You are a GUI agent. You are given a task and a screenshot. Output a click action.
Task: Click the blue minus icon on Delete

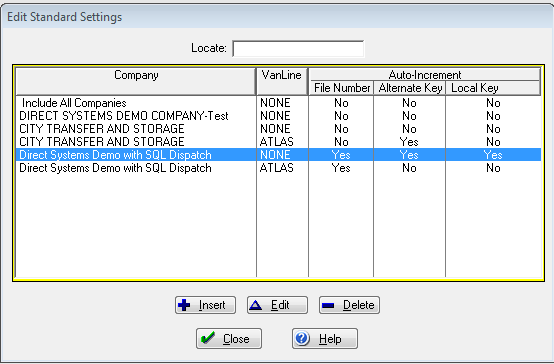pos(328,305)
